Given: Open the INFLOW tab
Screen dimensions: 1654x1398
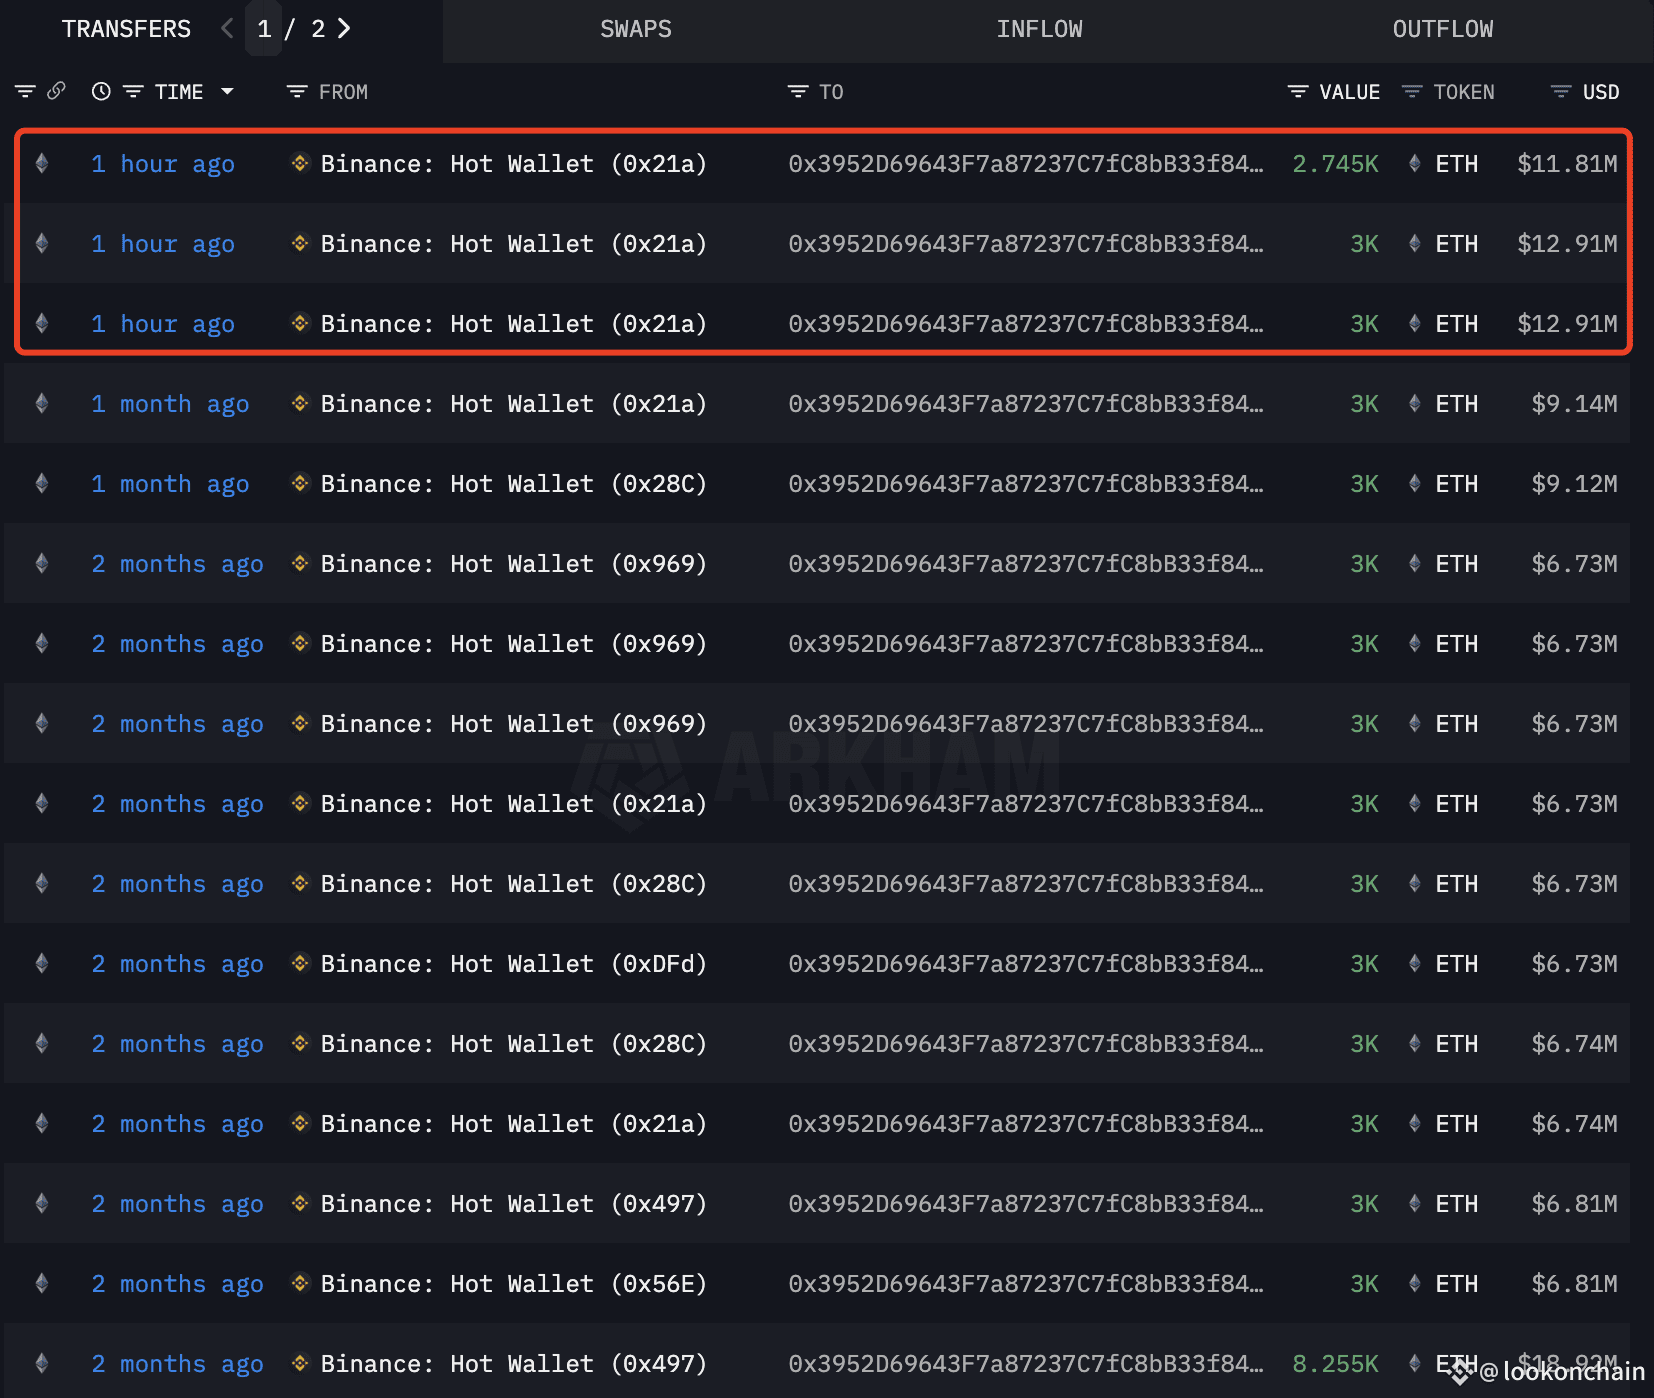Looking at the screenshot, I should pos(1039,29).
